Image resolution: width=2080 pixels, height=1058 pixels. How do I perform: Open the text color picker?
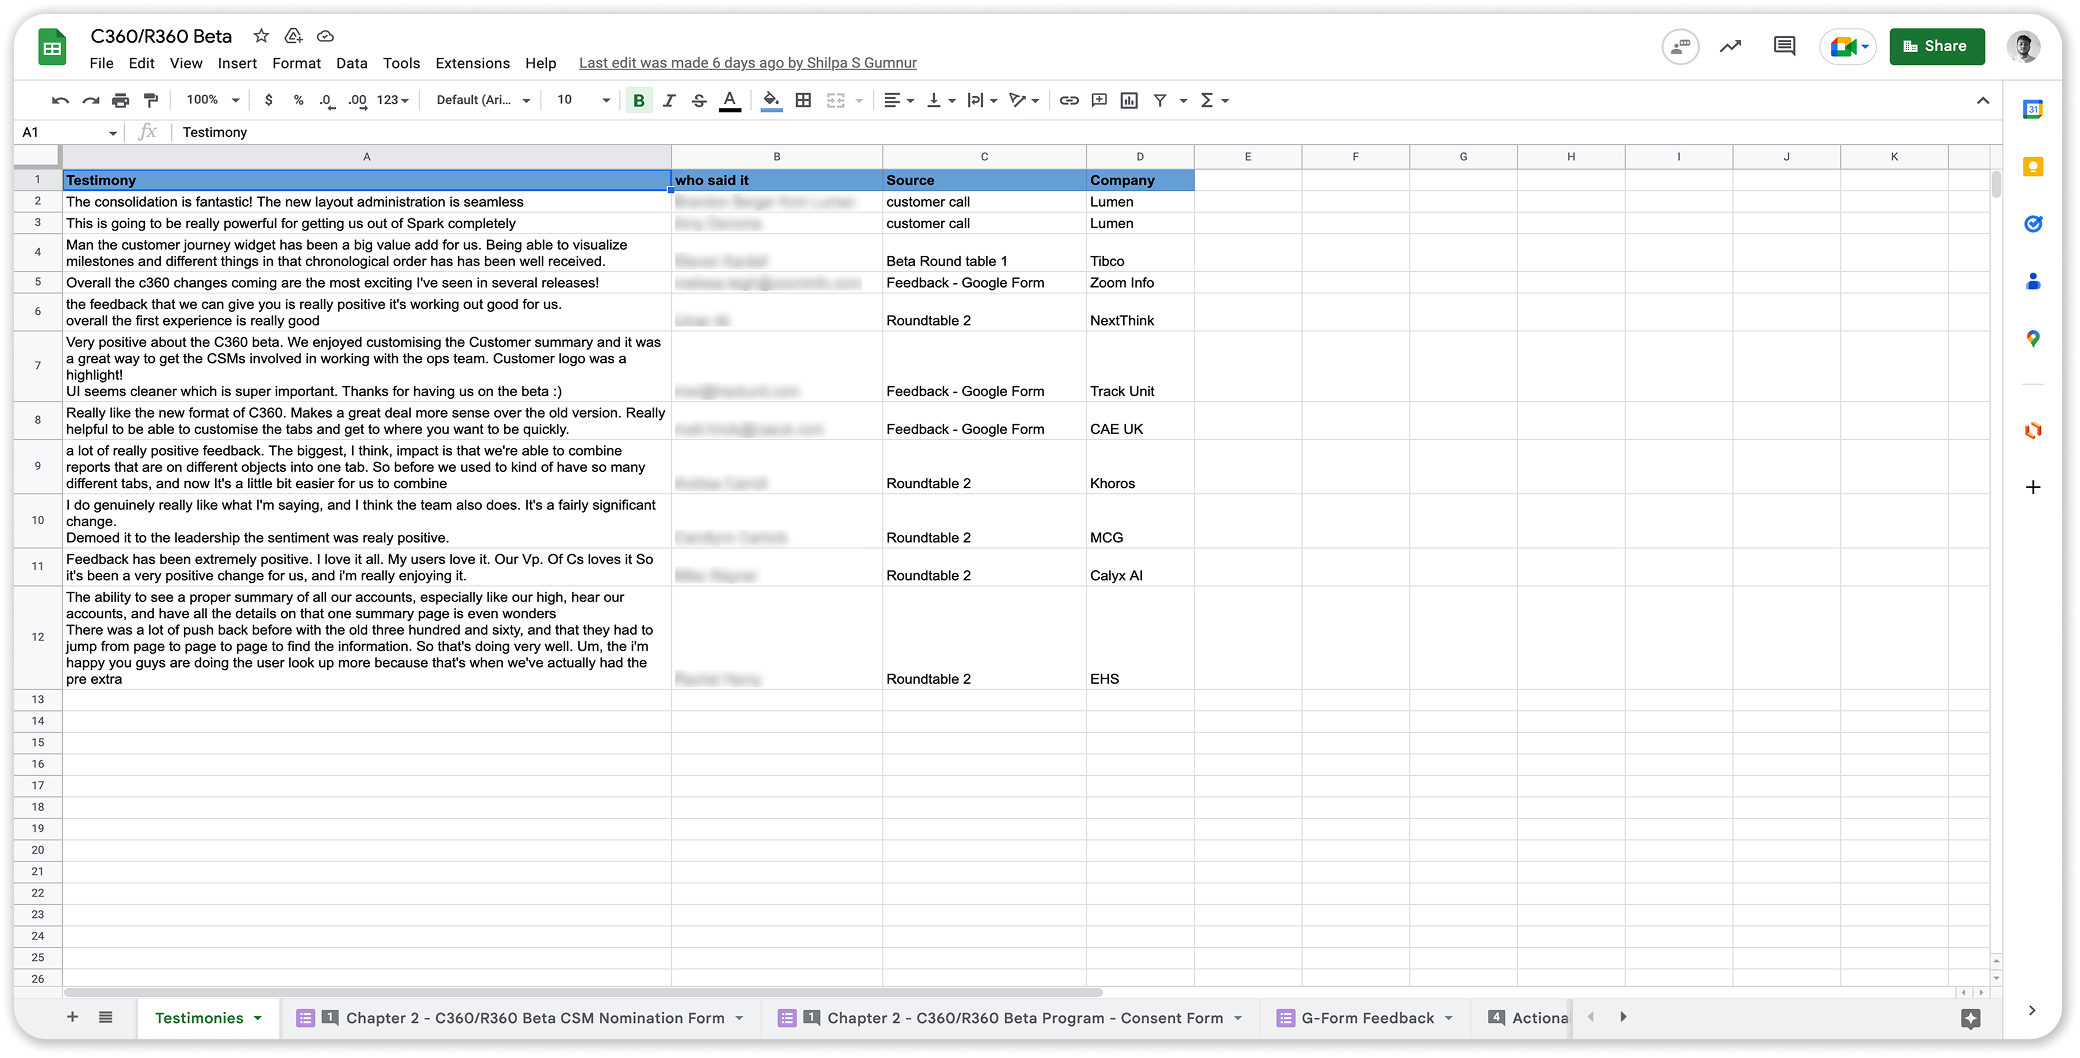(x=730, y=100)
